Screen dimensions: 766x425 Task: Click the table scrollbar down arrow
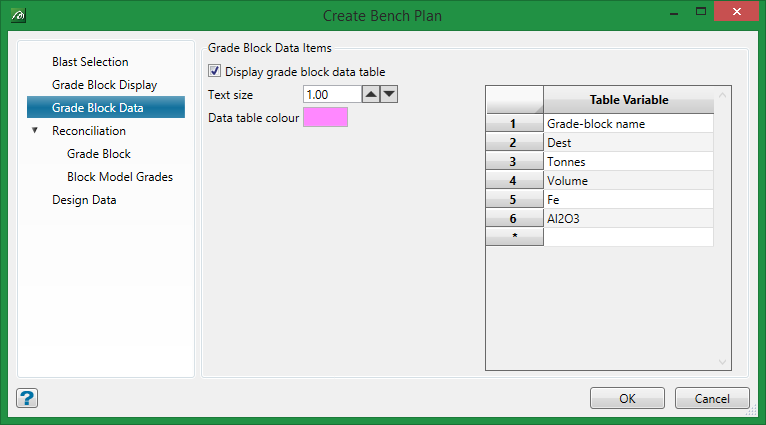tap(723, 362)
